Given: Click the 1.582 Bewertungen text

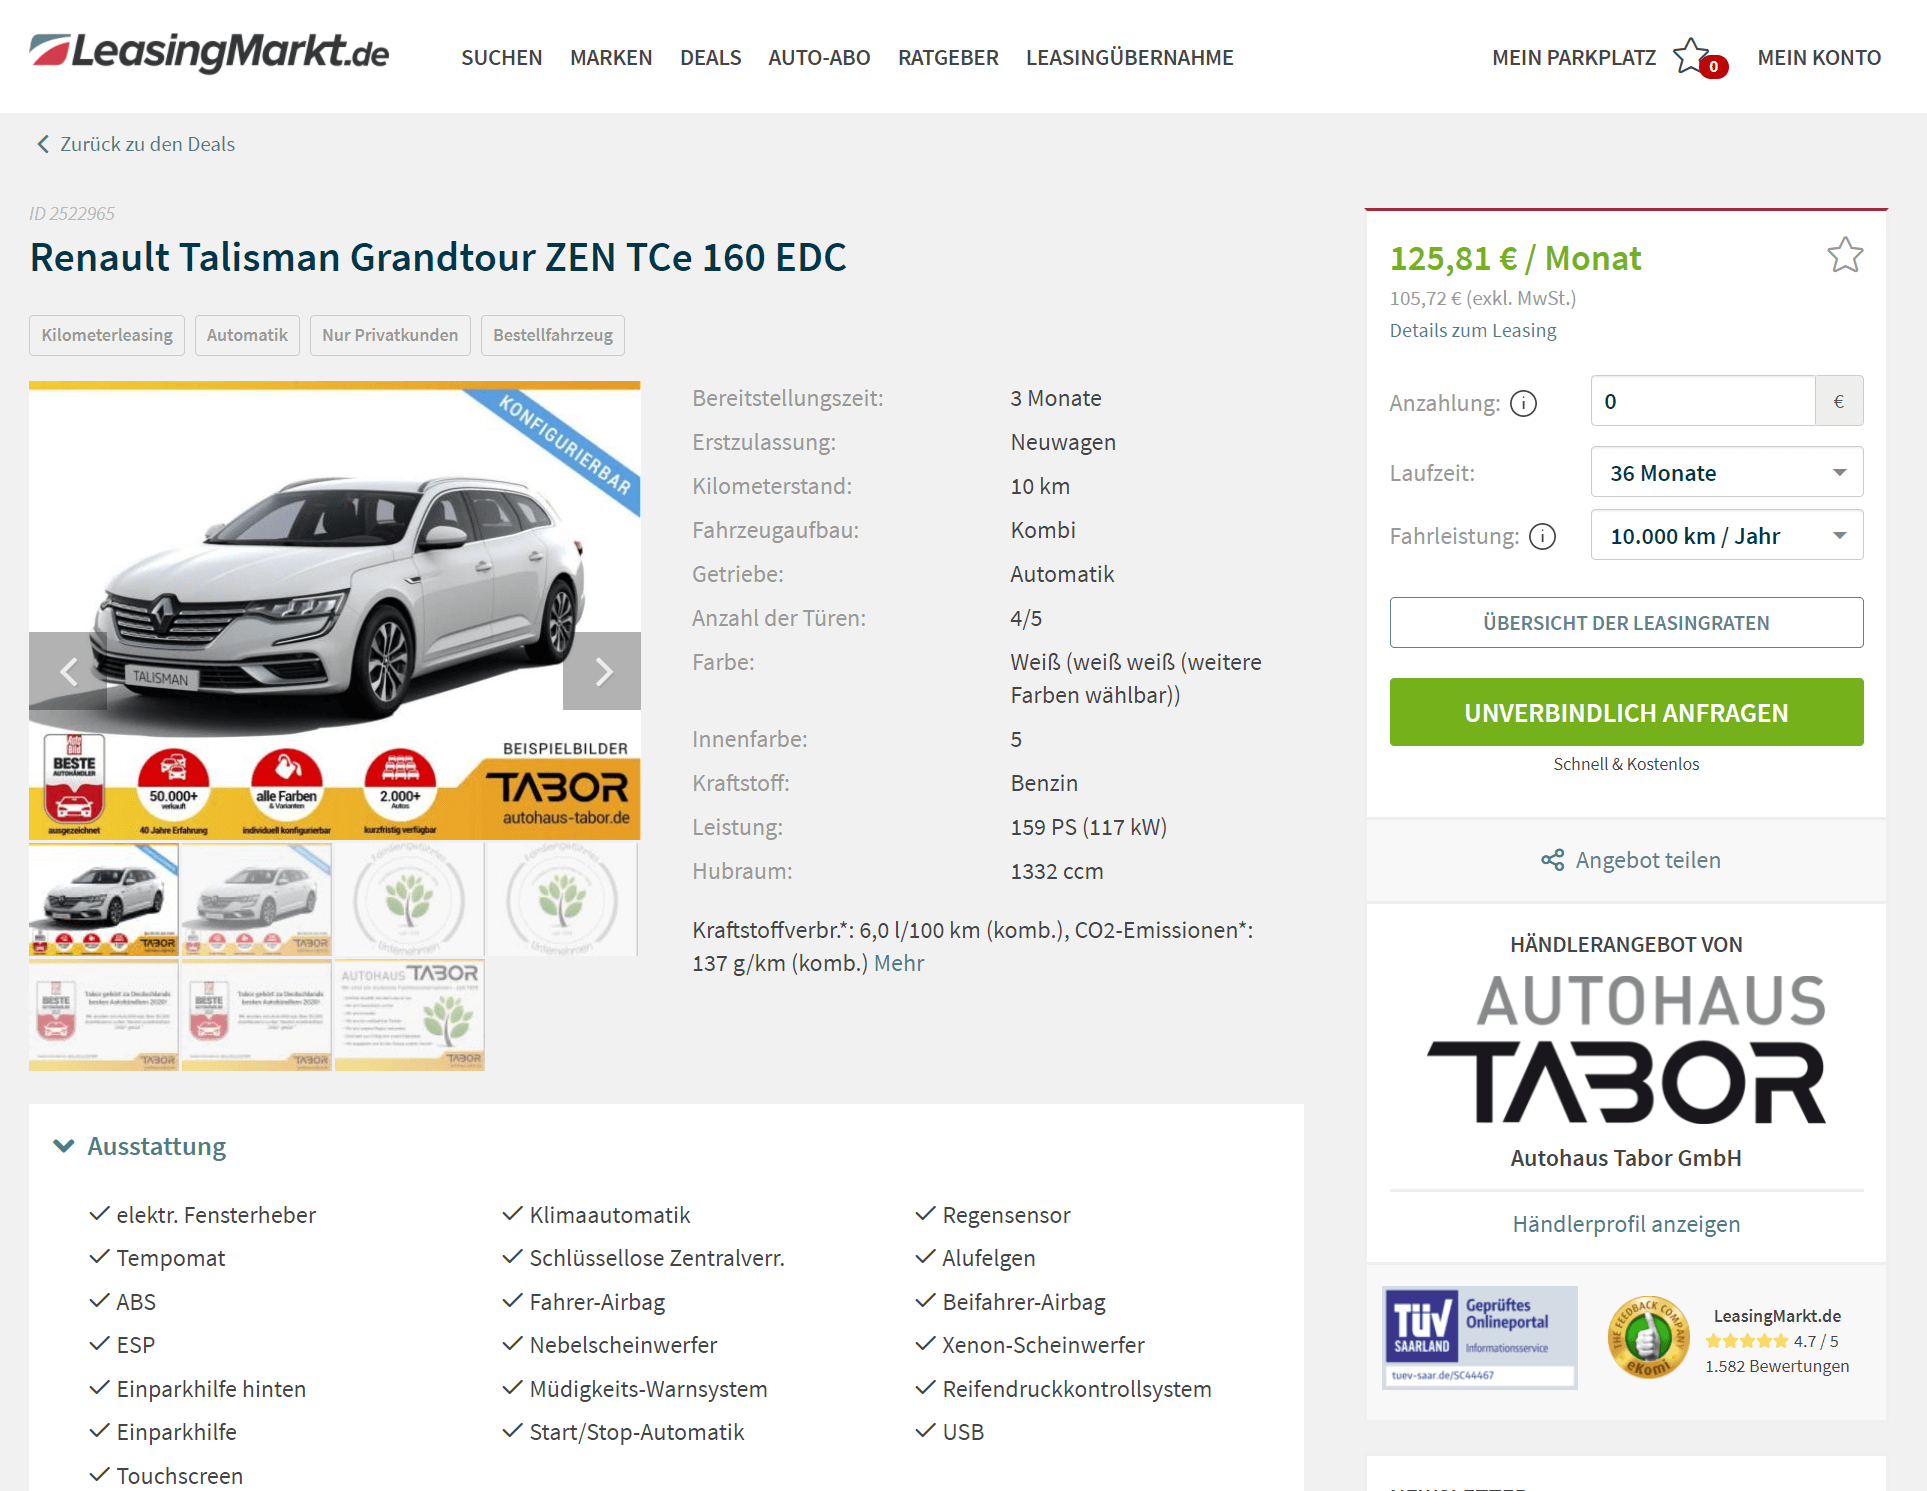Looking at the screenshot, I should point(1777,1366).
